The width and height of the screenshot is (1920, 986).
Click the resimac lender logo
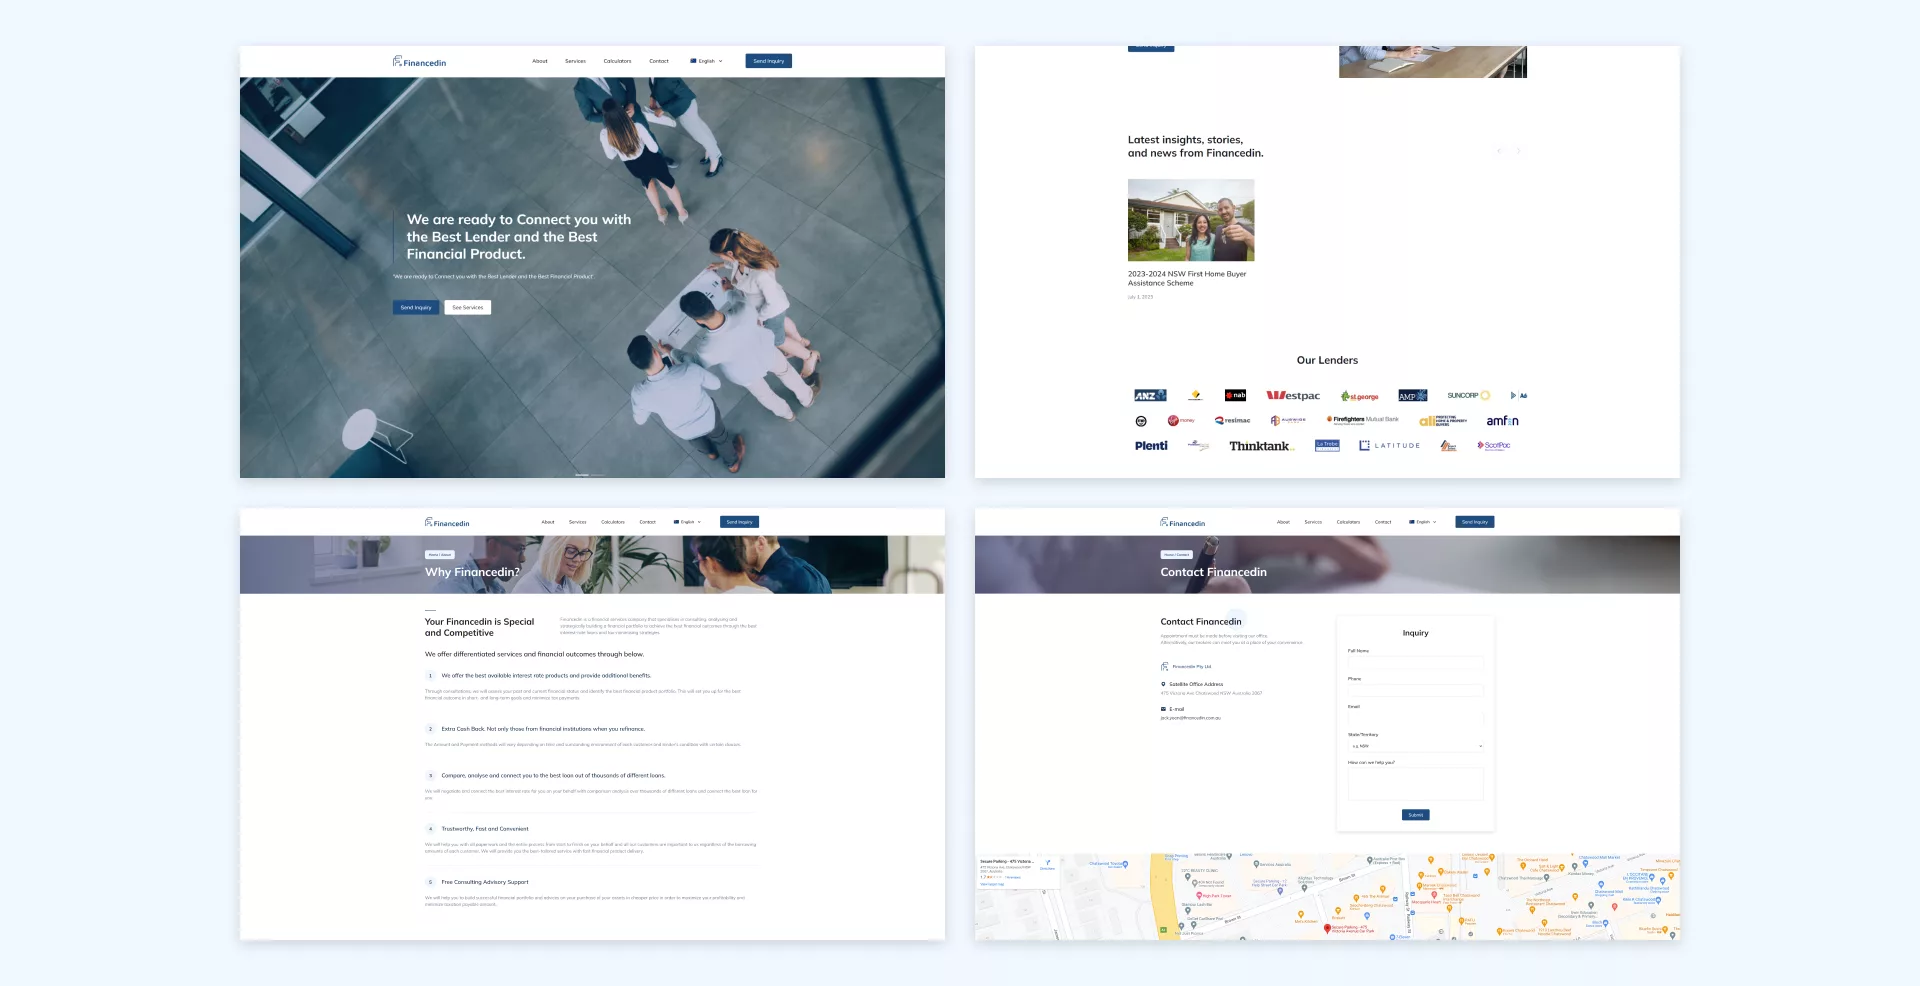(1232, 420)
